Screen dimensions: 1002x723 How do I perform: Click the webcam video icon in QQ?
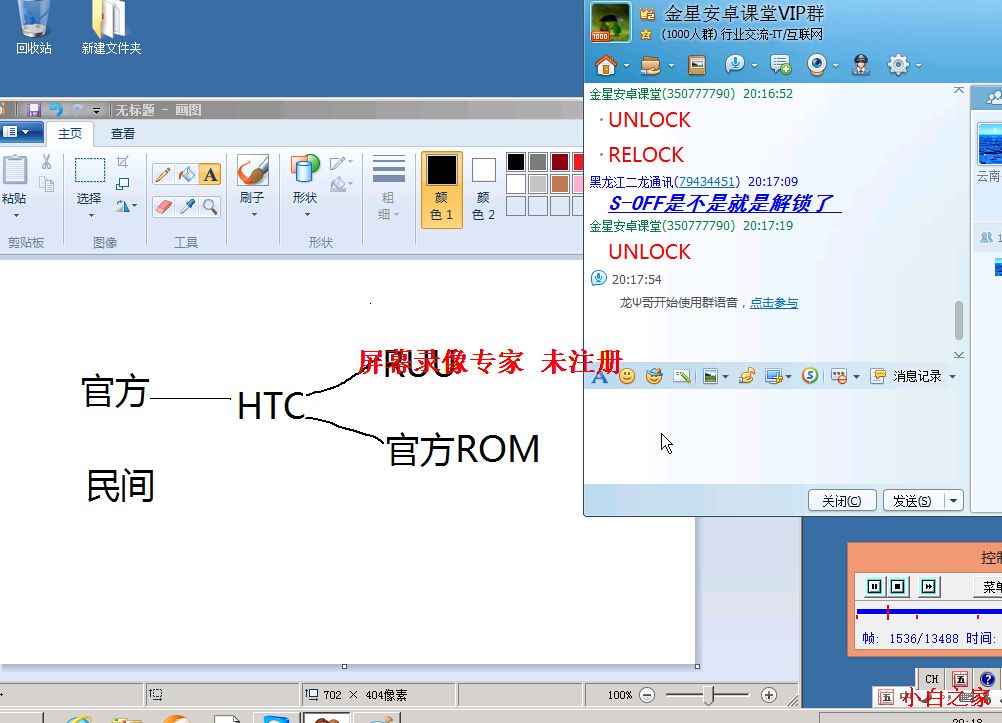817,65
